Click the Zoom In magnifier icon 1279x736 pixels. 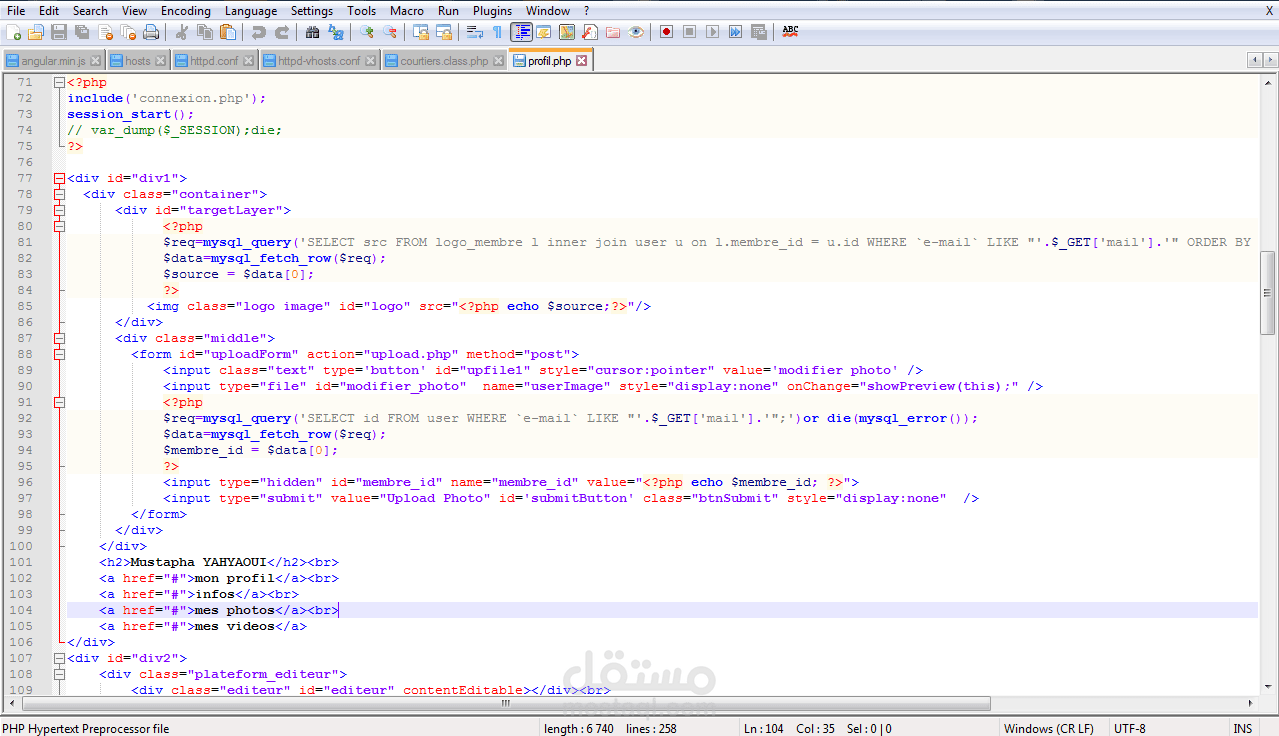[x=367, y=32]
